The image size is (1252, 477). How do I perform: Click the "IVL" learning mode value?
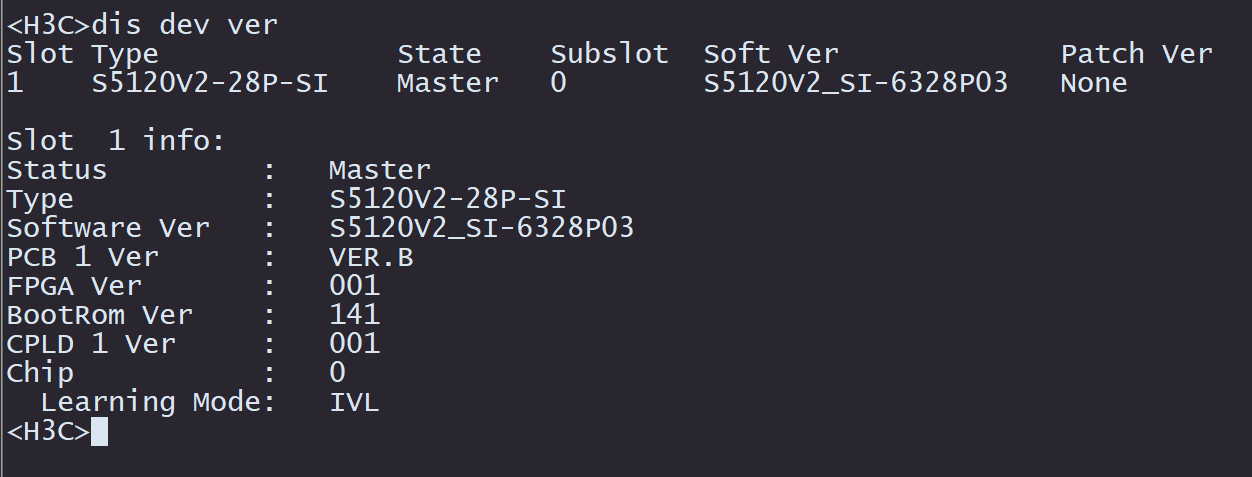tap(355, 402)
